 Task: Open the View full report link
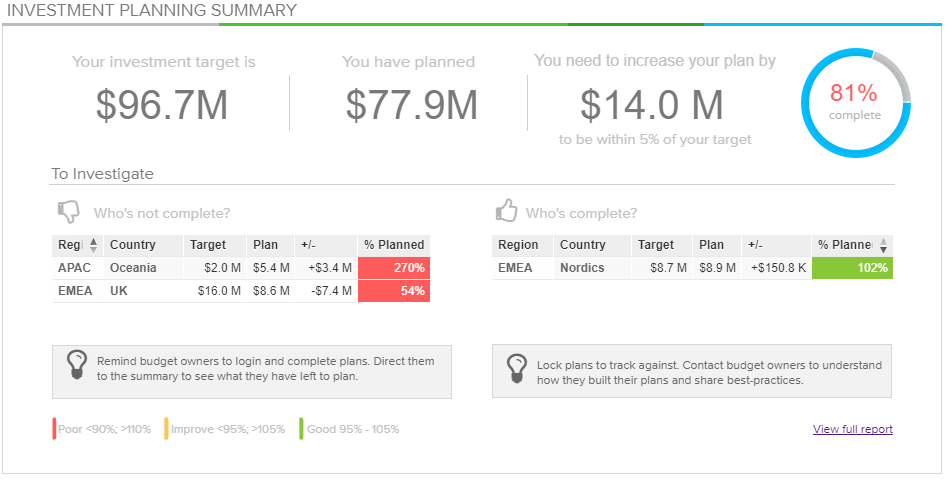[852, 429]
